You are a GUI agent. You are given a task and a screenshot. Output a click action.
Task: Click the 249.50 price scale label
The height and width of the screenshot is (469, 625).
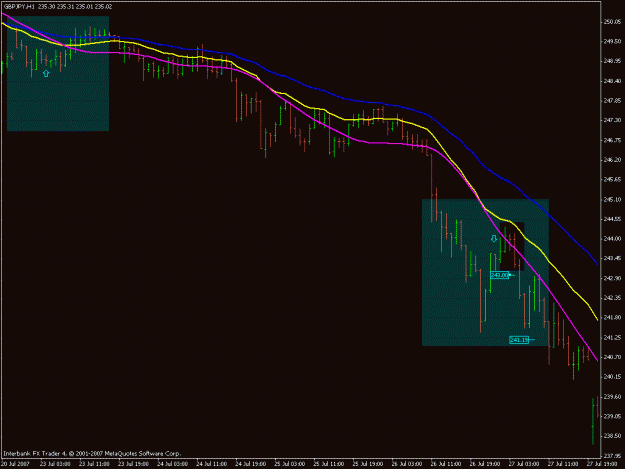[x=612, y=41]
